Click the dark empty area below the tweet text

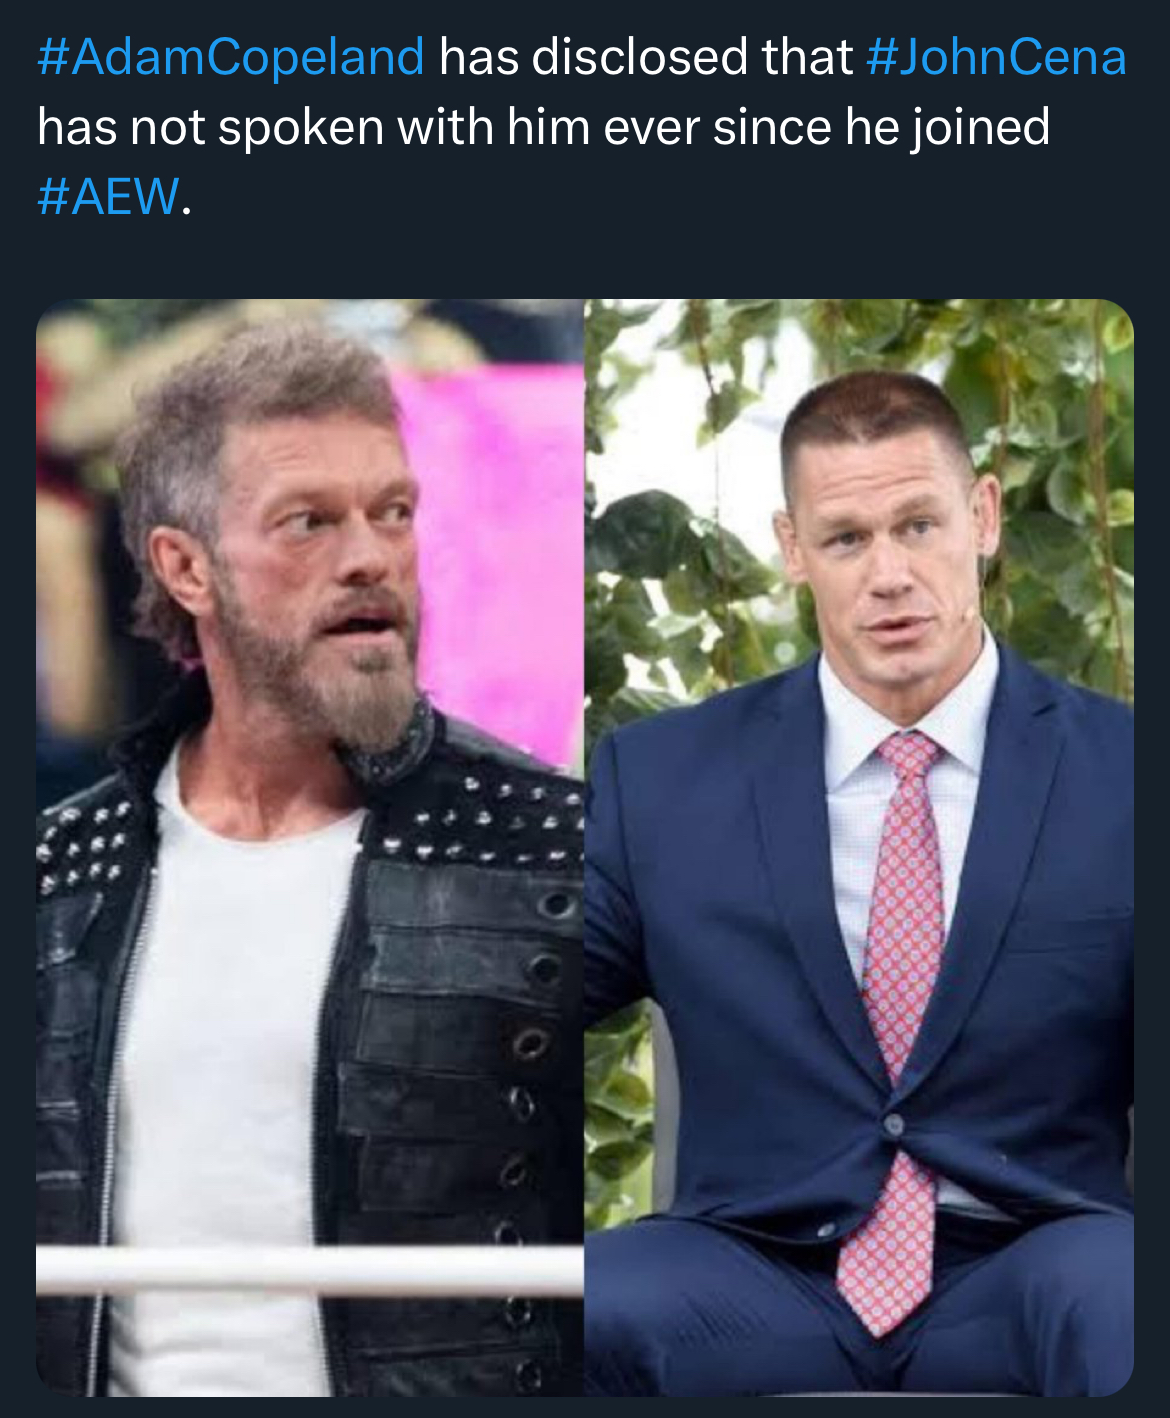(585, 260)
